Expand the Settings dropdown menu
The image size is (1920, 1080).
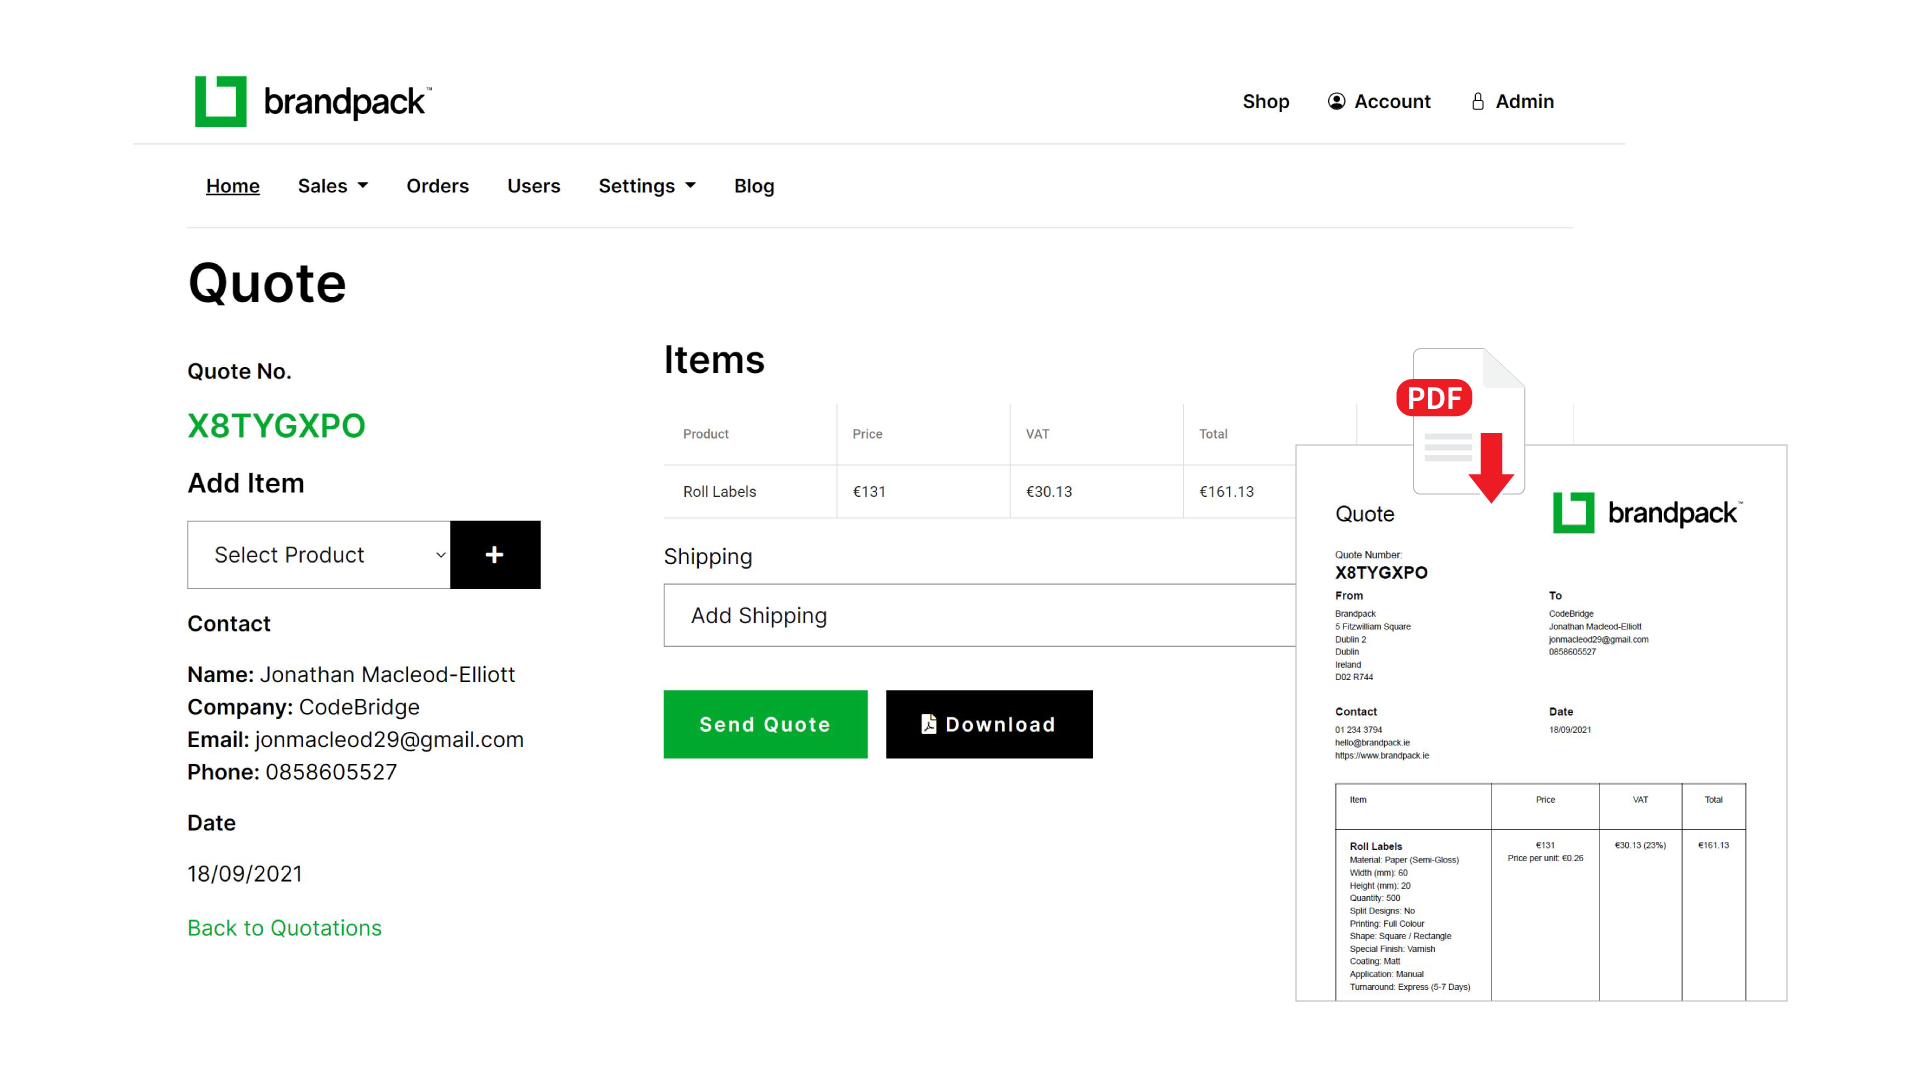pos(646,186)
